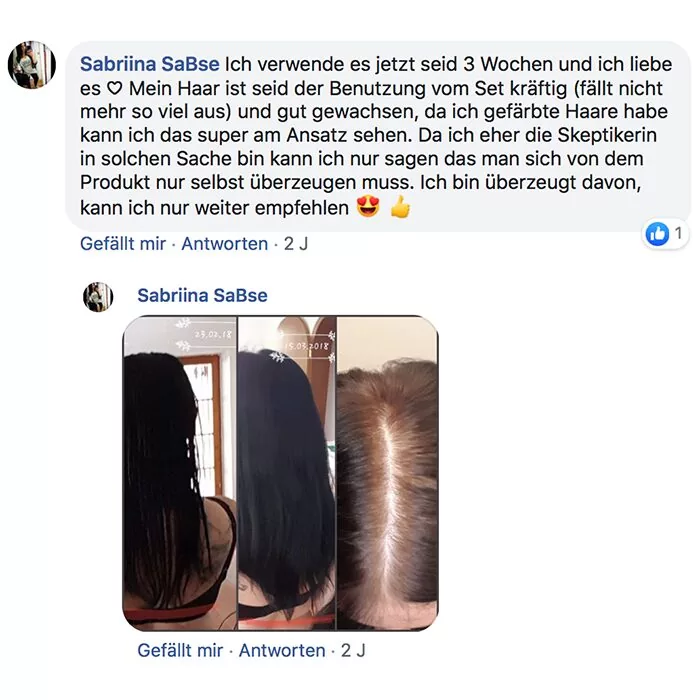
Task: Like the photo reply with 'Gefällt mir'
Action: 180,650
